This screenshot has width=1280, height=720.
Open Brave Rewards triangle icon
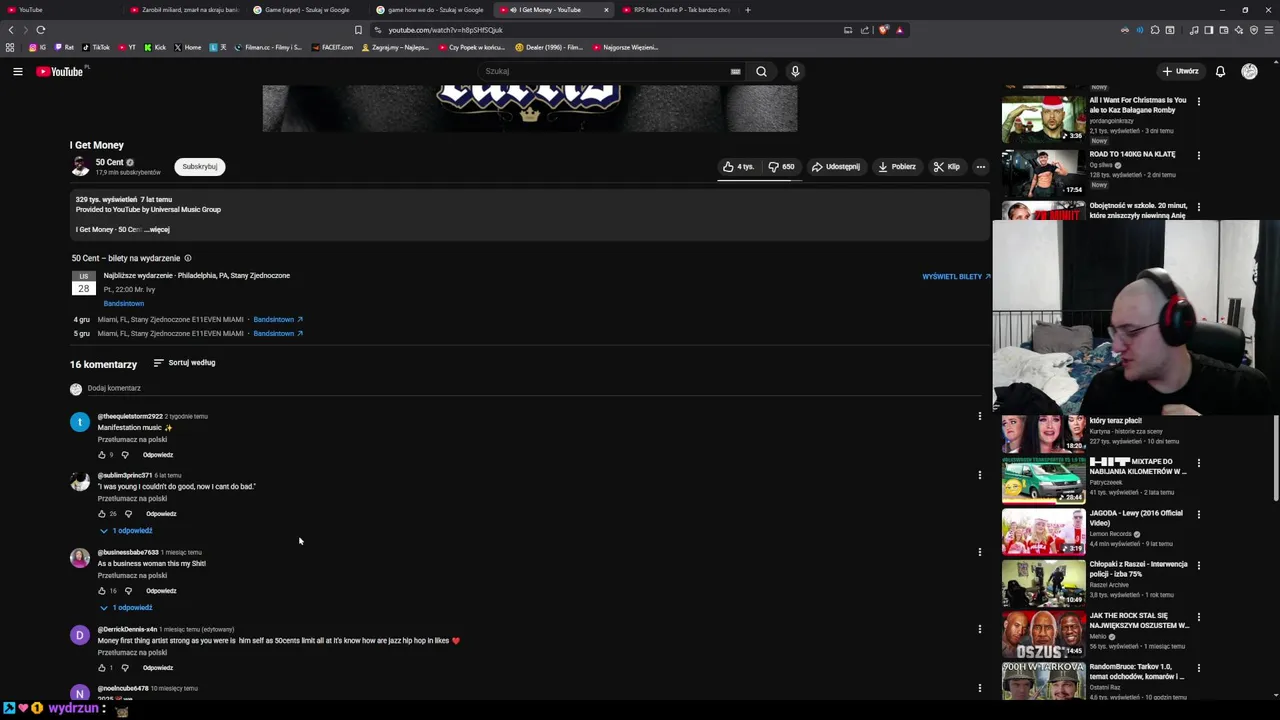click(899, 30)
